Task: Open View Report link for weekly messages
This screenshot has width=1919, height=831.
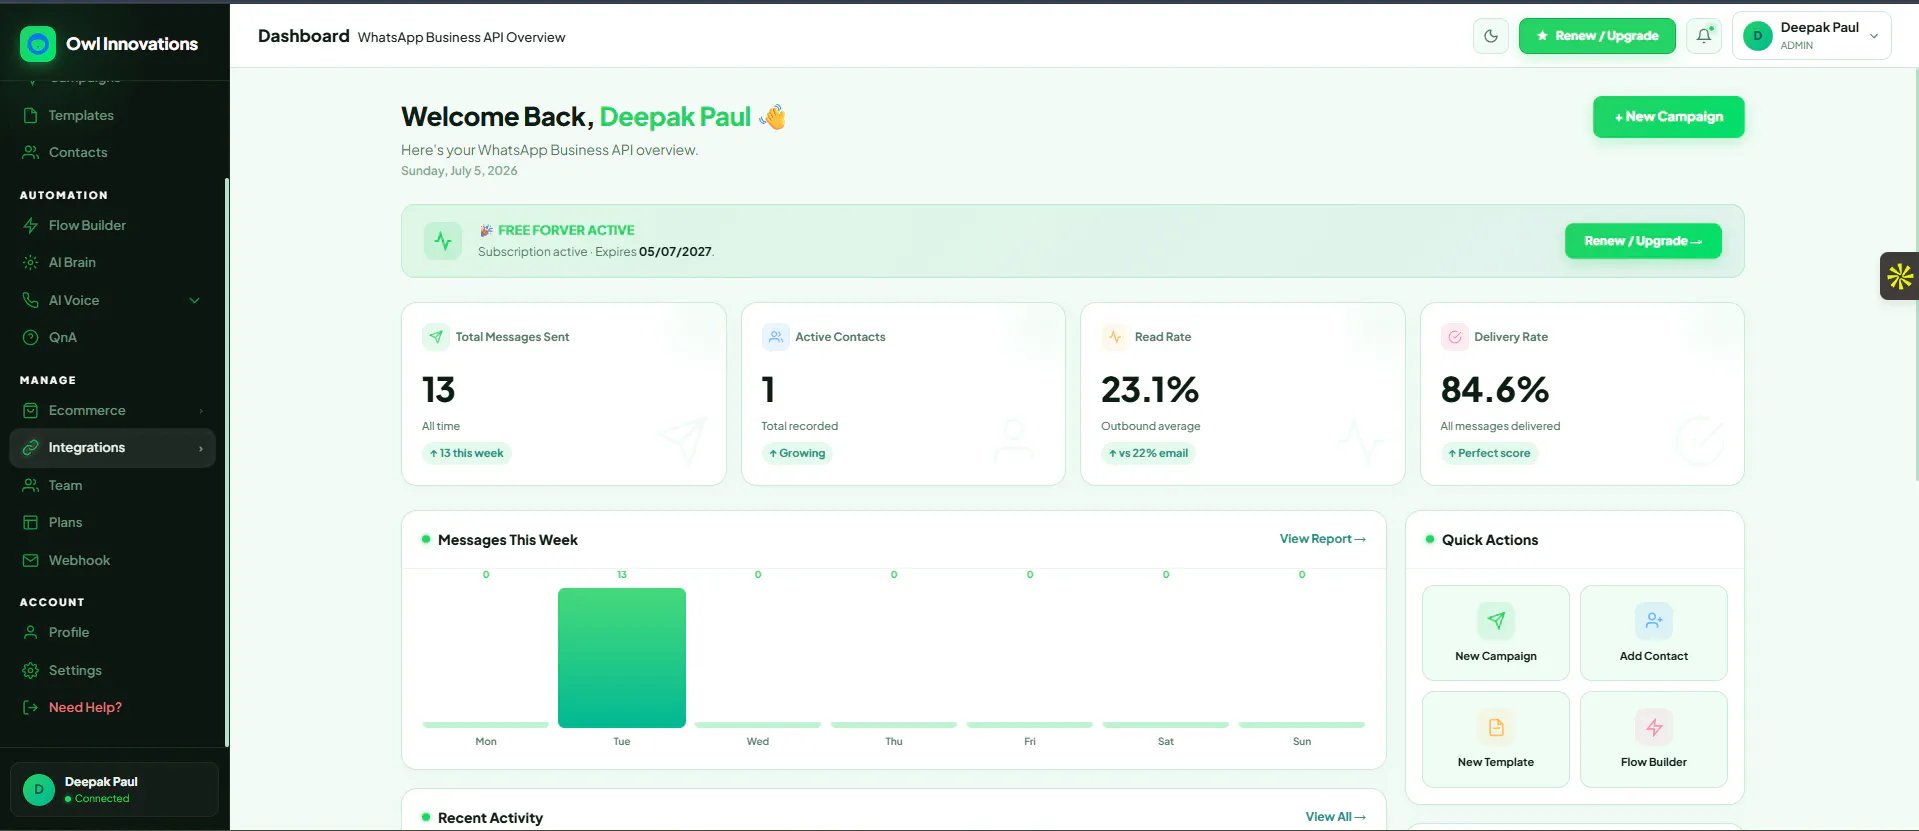Action: [x=1322, y=539]
